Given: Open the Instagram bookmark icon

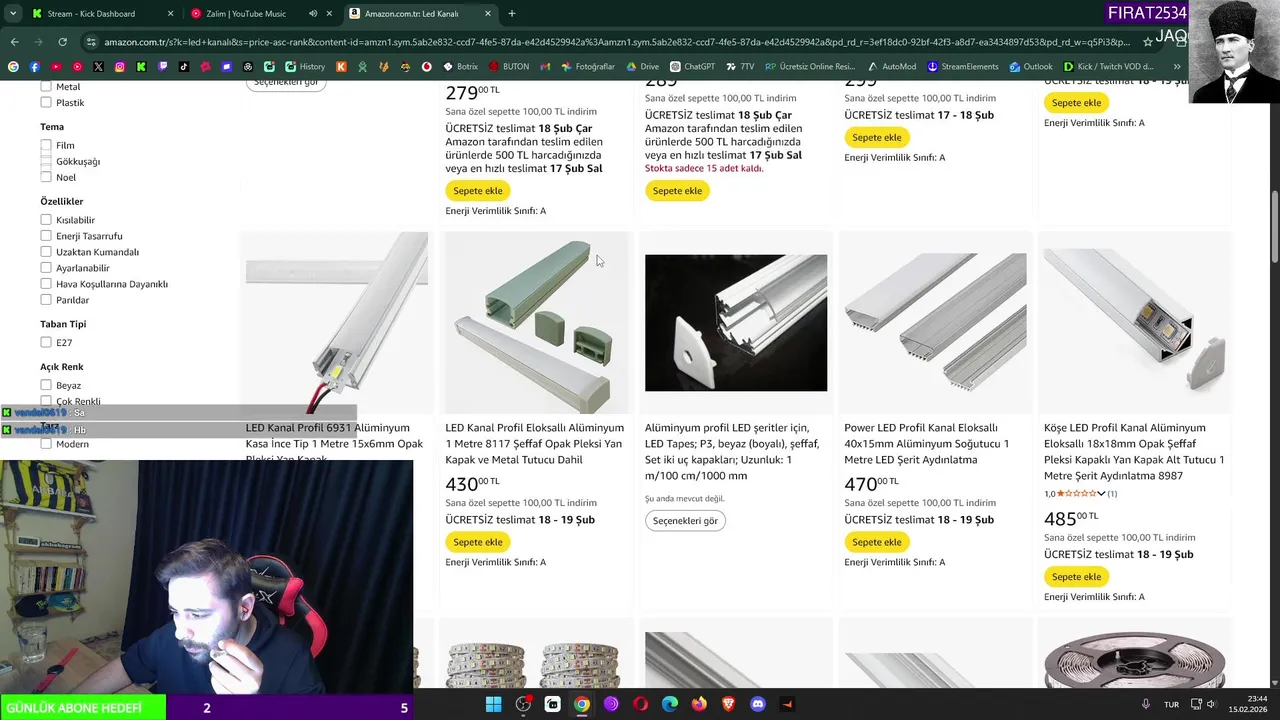Looking at the screenshot, I should [119, 67].
